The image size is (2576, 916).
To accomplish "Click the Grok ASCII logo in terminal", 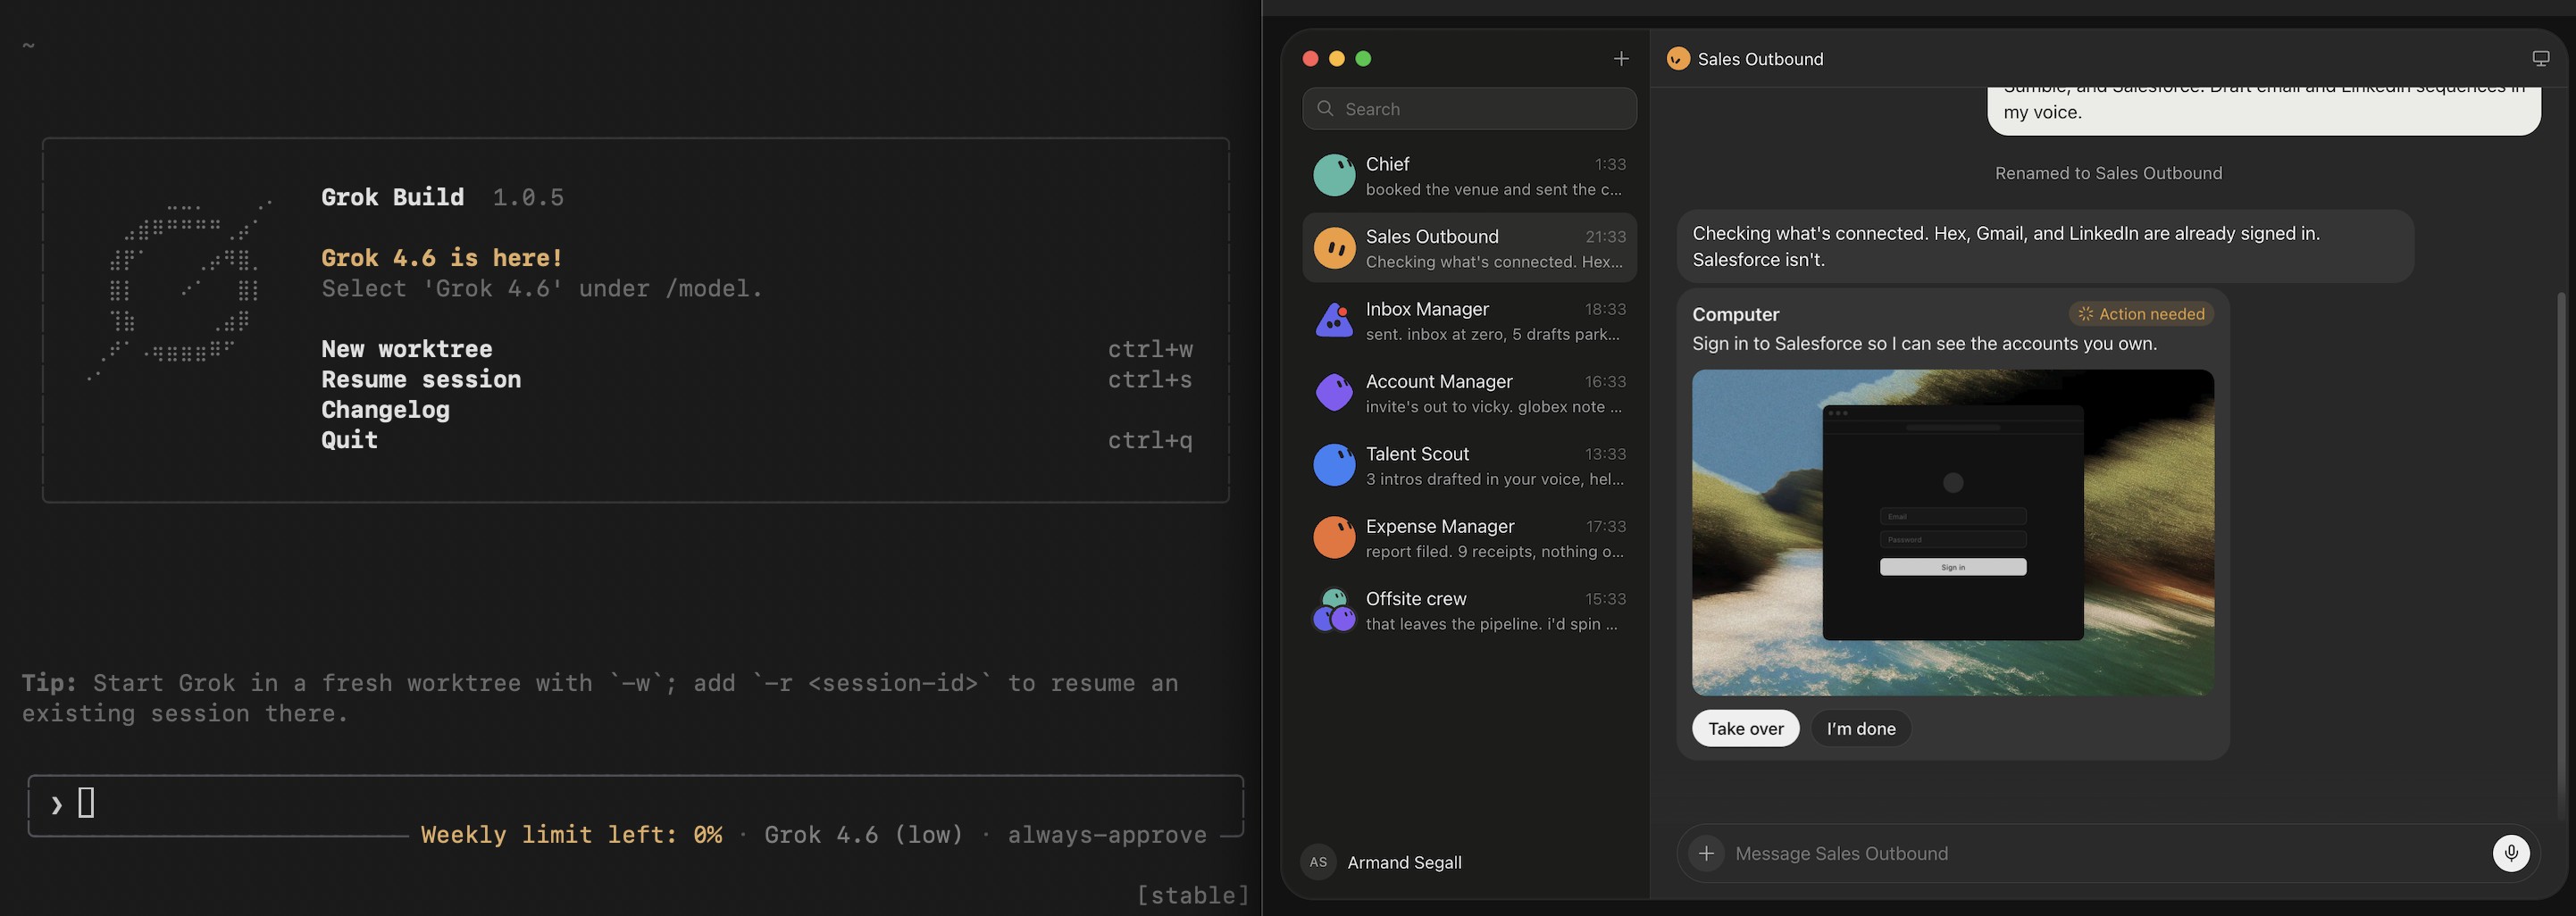I will 180,290.
